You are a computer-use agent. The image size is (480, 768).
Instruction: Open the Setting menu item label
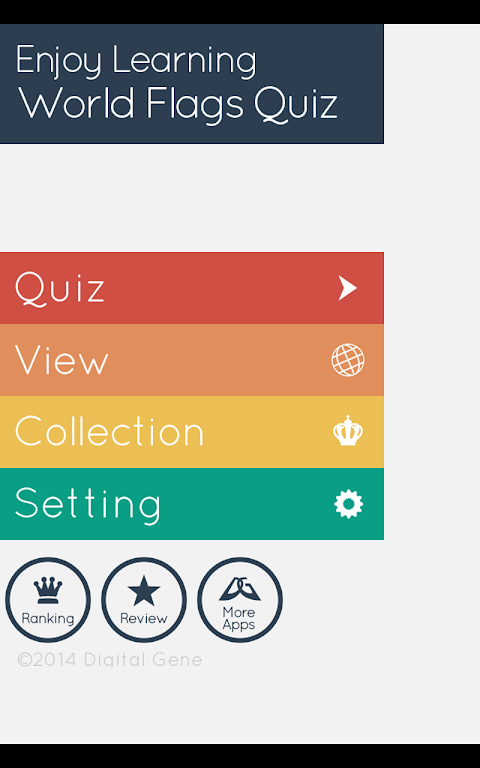88,504
